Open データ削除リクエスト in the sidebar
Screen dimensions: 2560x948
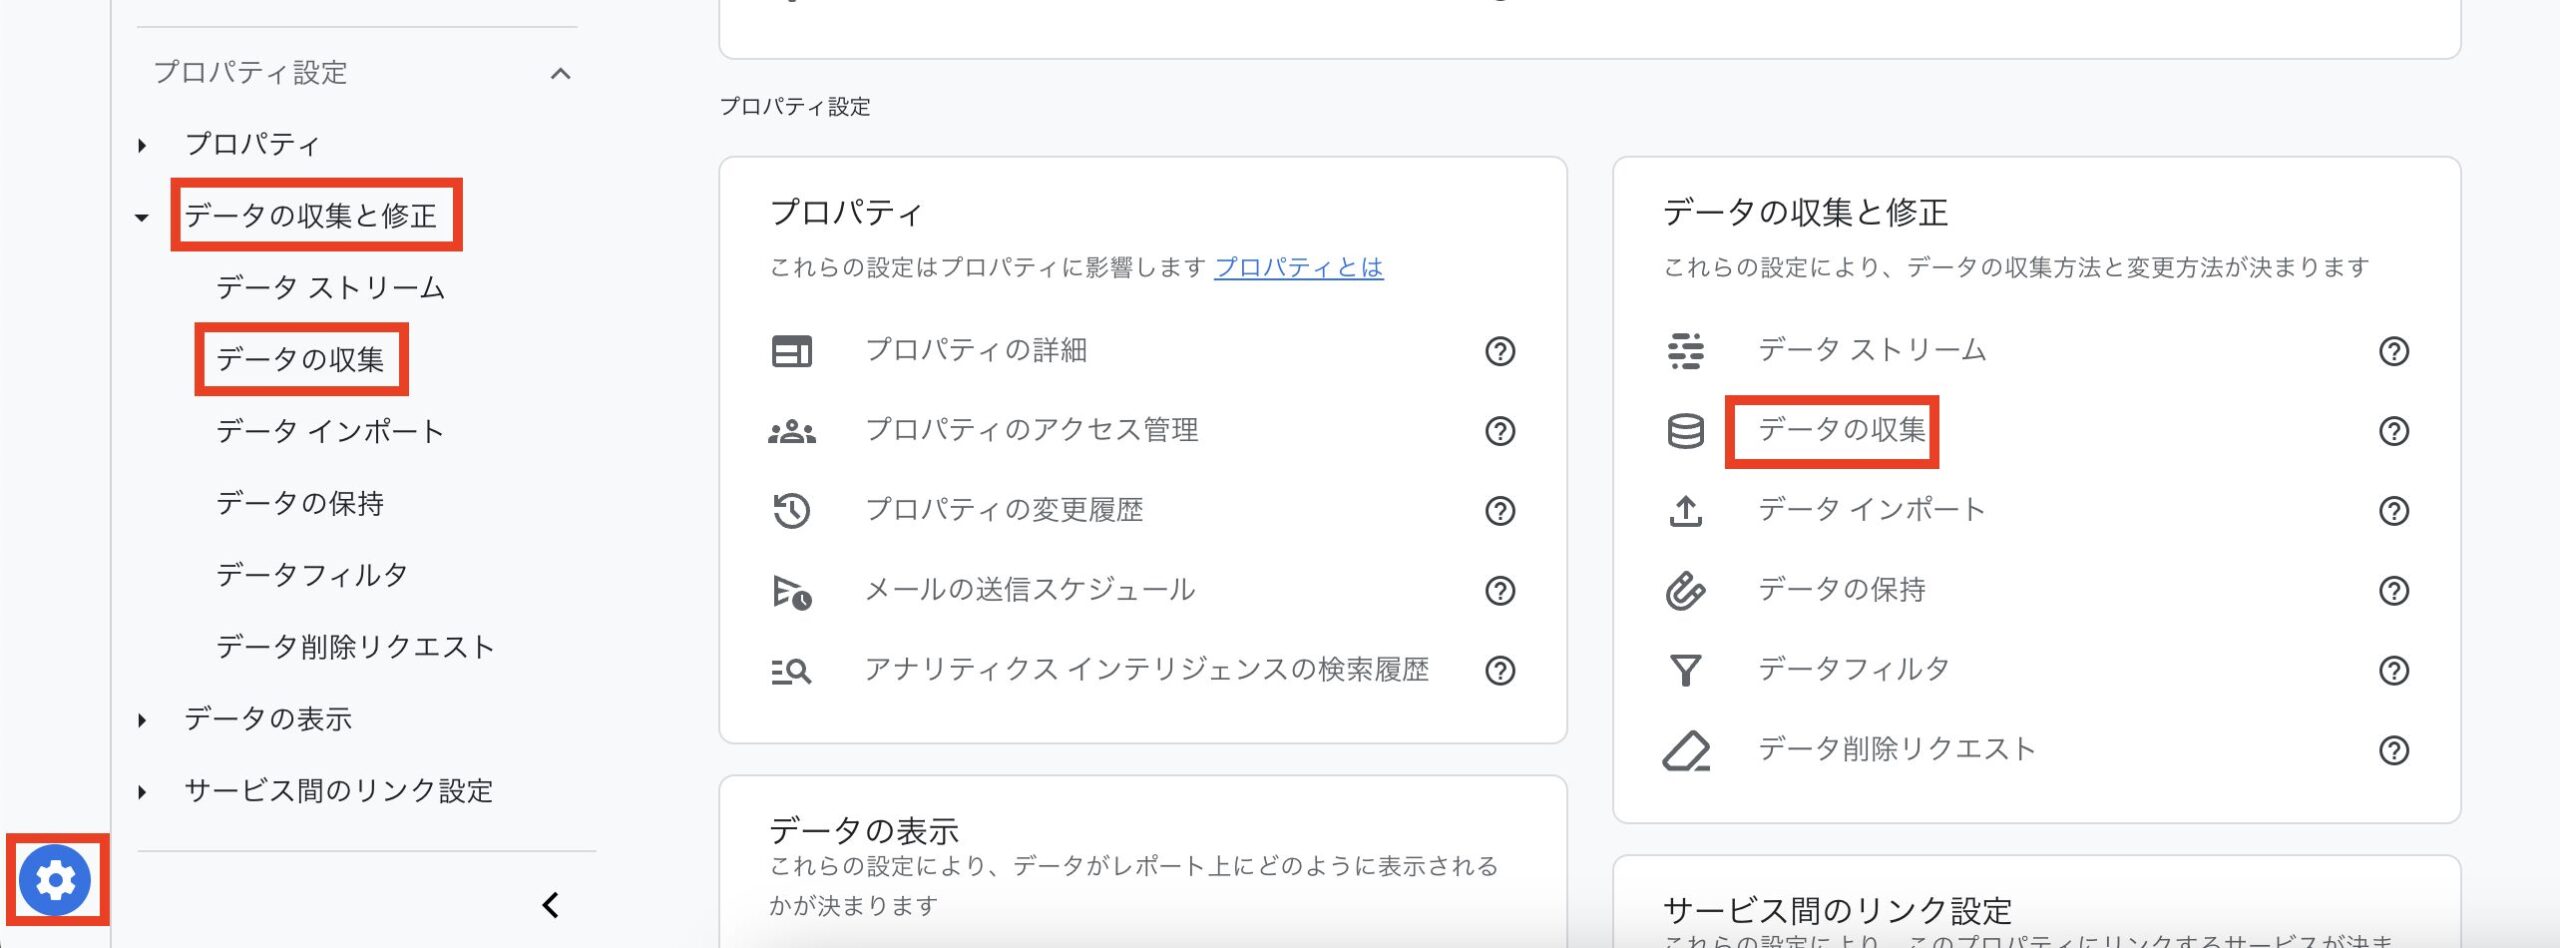coord(356,647)
